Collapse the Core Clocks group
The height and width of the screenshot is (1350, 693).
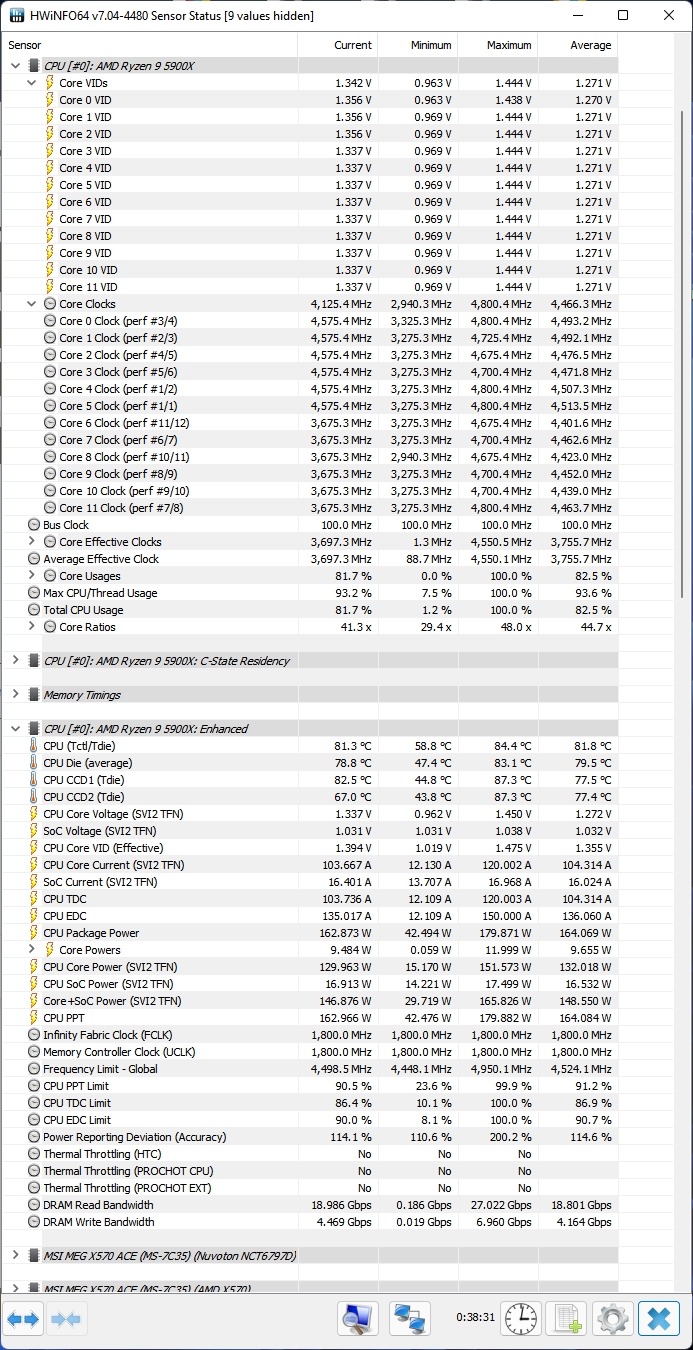pos(32,304)
